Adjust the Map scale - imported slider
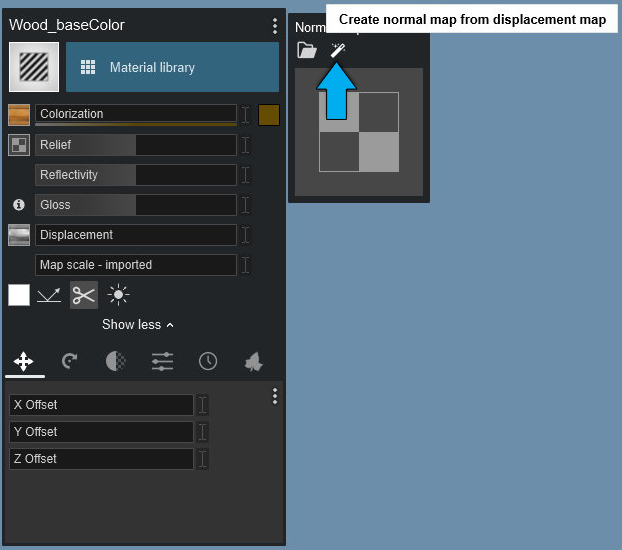Screen dimensions: 622x550 136,265
